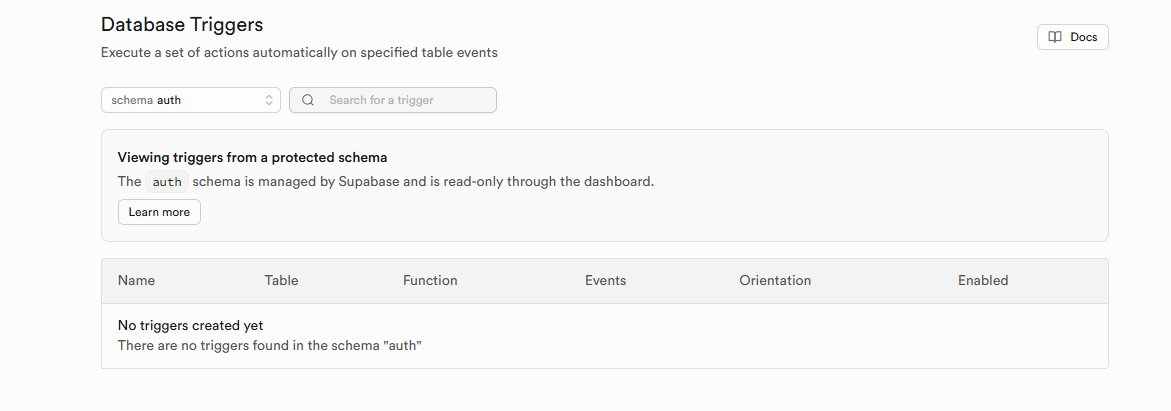Click the Database Triggers page heading

click(x=182, y=24)
